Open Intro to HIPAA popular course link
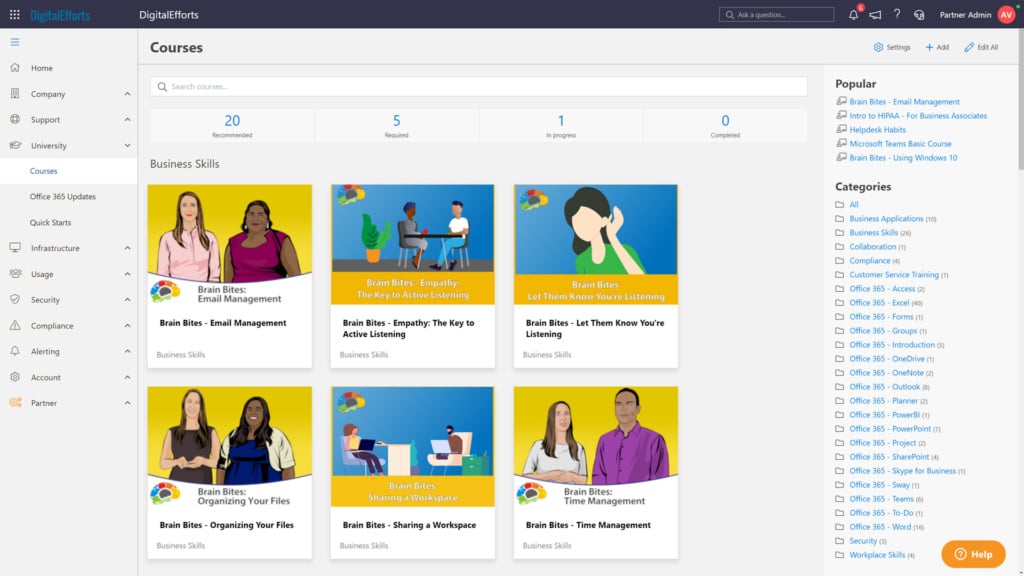Screen dimensions: 1024x576 (x=918, y=116)
